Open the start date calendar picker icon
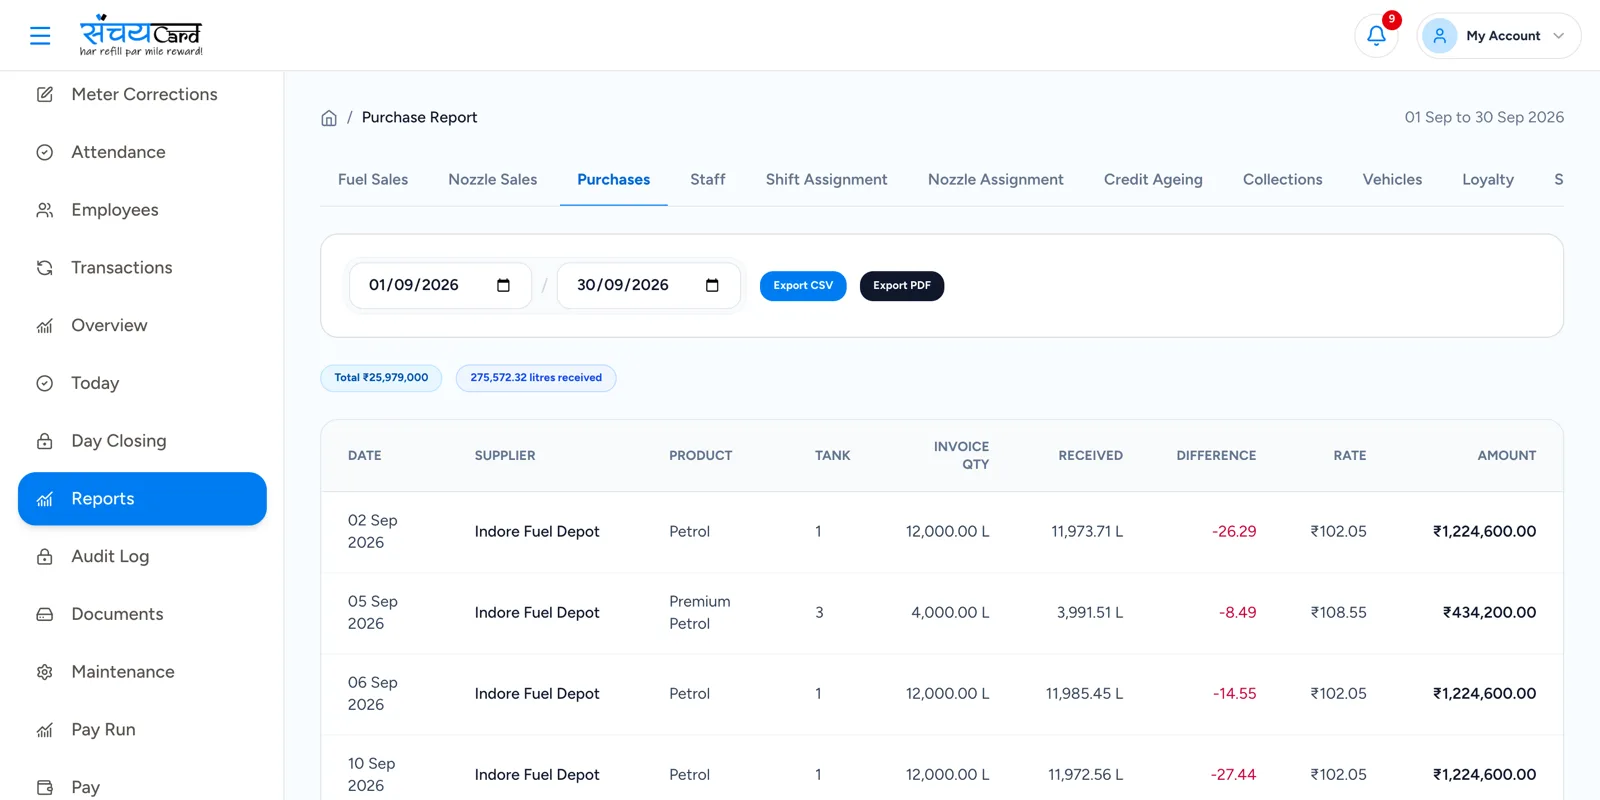Screen dimensions: 1600x800 pos(503,285)
